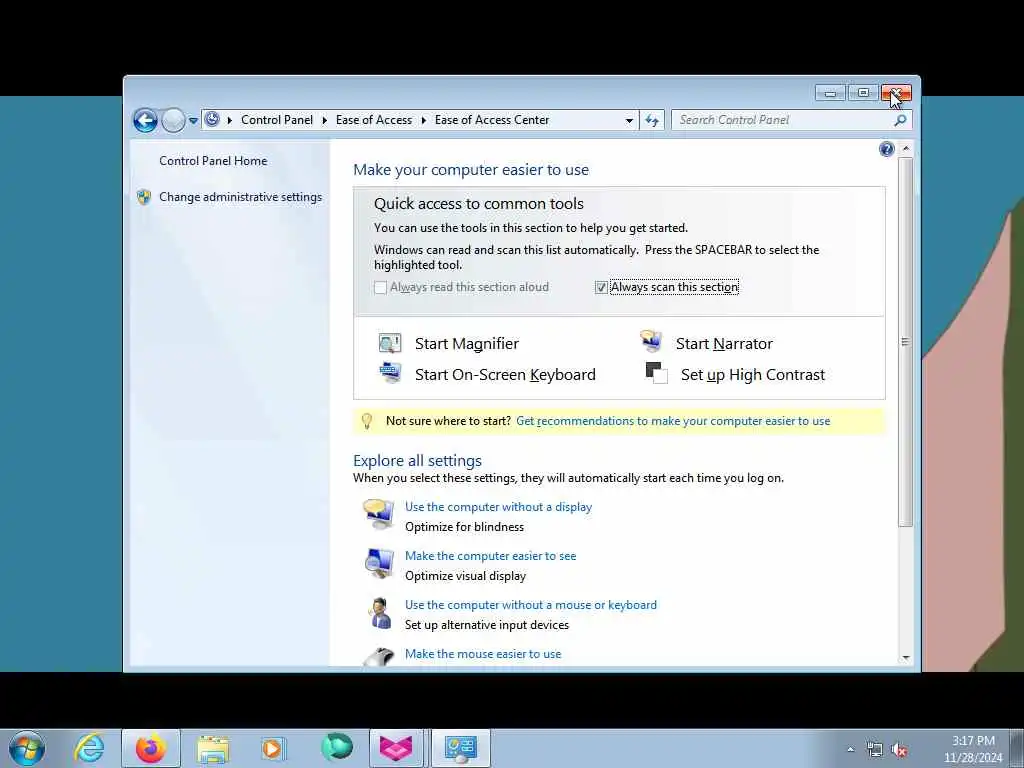The image size is (1024, 768).
Task: Click the muted volume tray icon
Action: [899, 750]
